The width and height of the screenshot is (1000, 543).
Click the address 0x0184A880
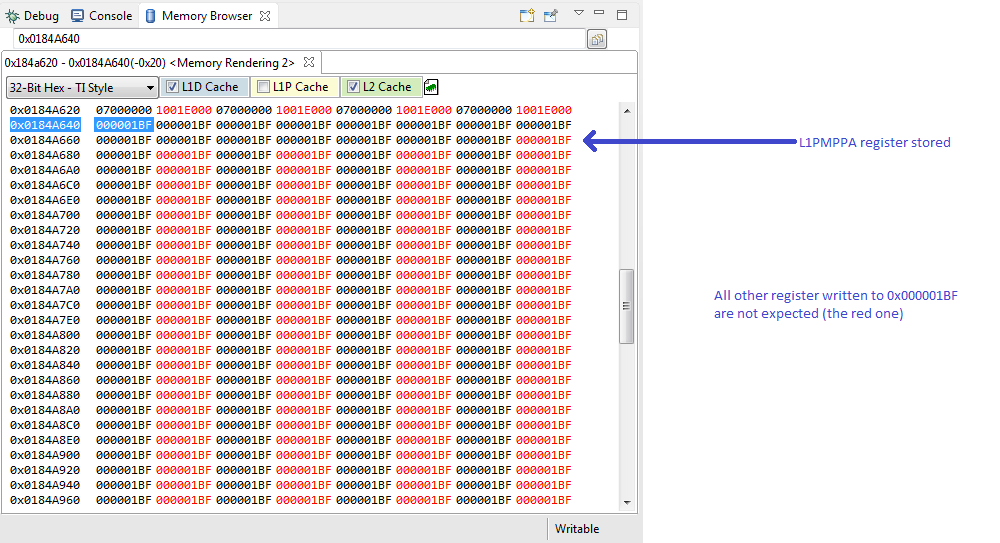tap(45, 395)
